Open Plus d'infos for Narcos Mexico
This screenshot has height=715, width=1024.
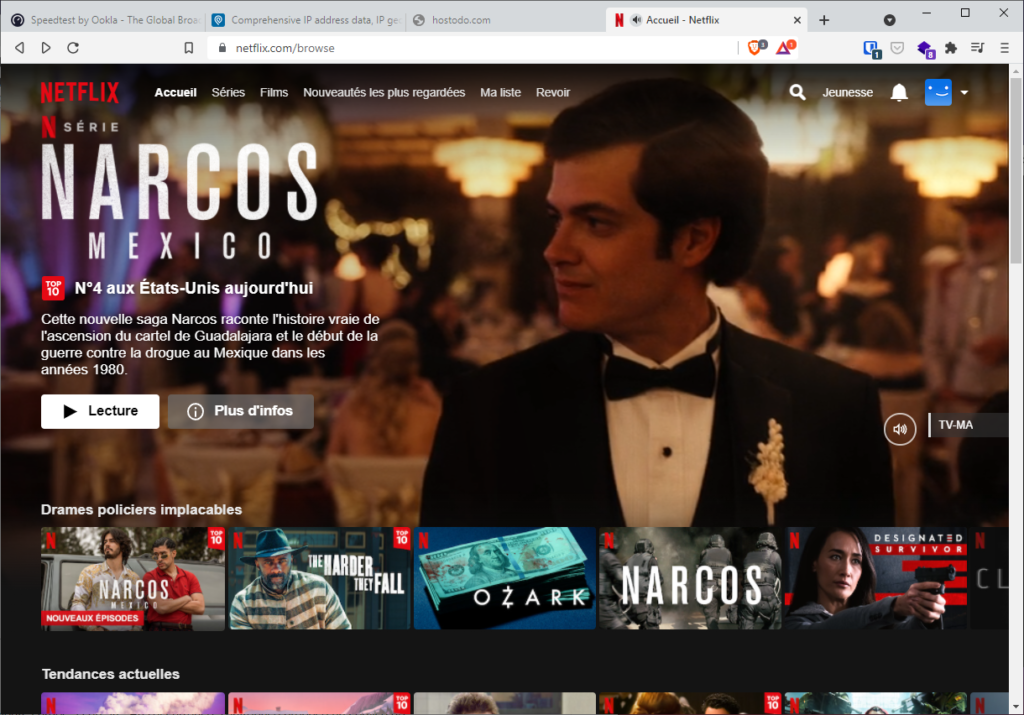(x=241, y=411)
